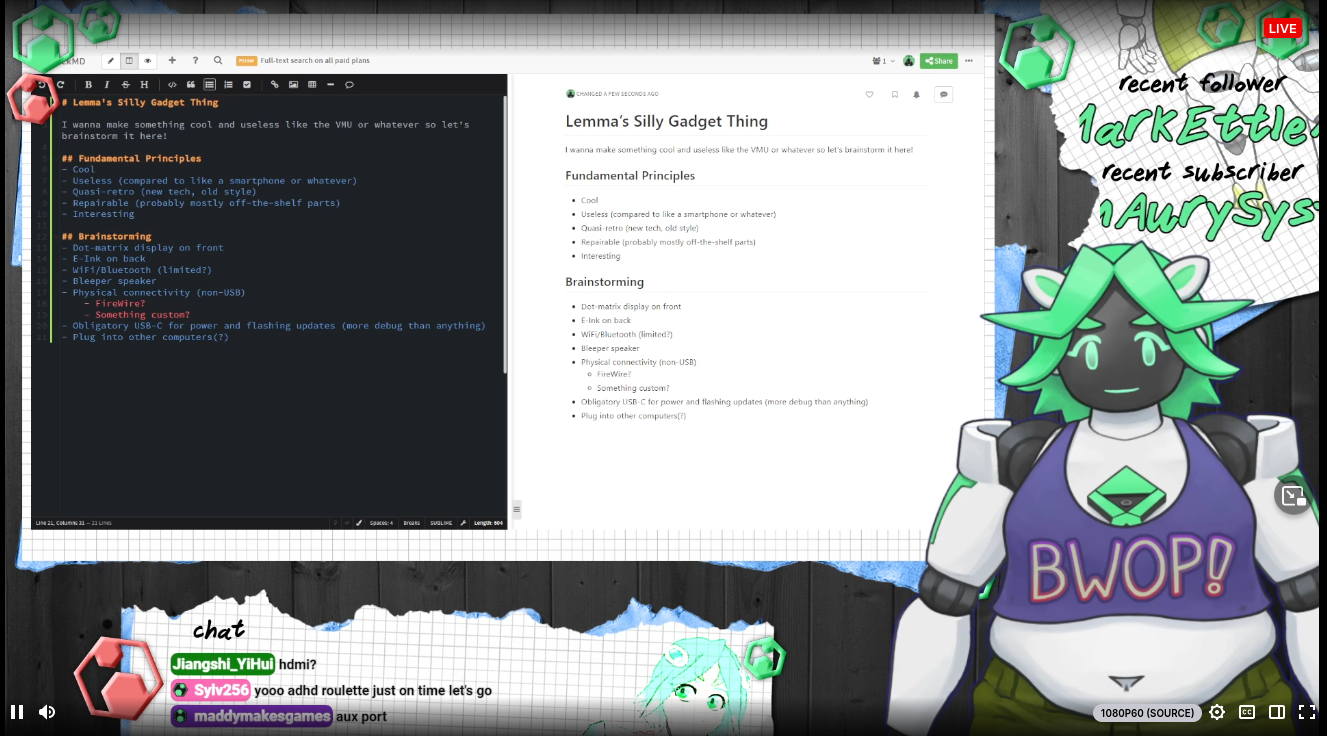The width and height of the screenshot is (1327, 736).
Task: Open the 1080P60 (SOURCE) quality selector
Action: click(1147, 713)
